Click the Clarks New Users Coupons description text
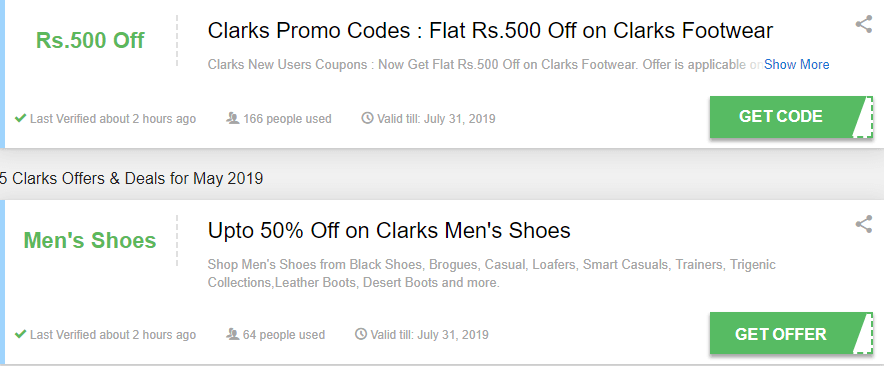The image size is (884, 366). coord(485,64)
